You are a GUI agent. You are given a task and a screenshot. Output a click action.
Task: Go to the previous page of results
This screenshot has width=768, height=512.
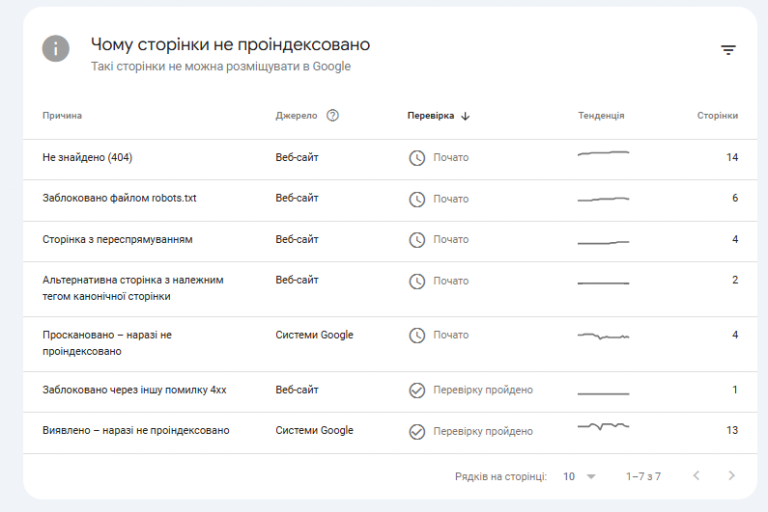pyautogui.click(x=696, y=476)
